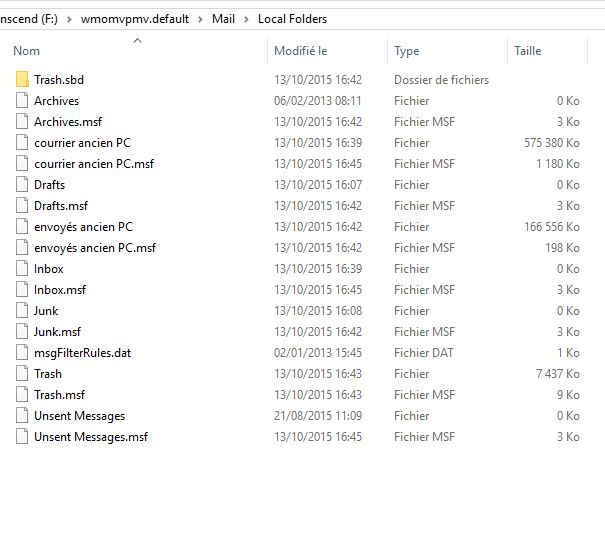Select the msgFilterRules.dat file icon
The height and width of the screenshot is (538, 605).
(23, 353)
